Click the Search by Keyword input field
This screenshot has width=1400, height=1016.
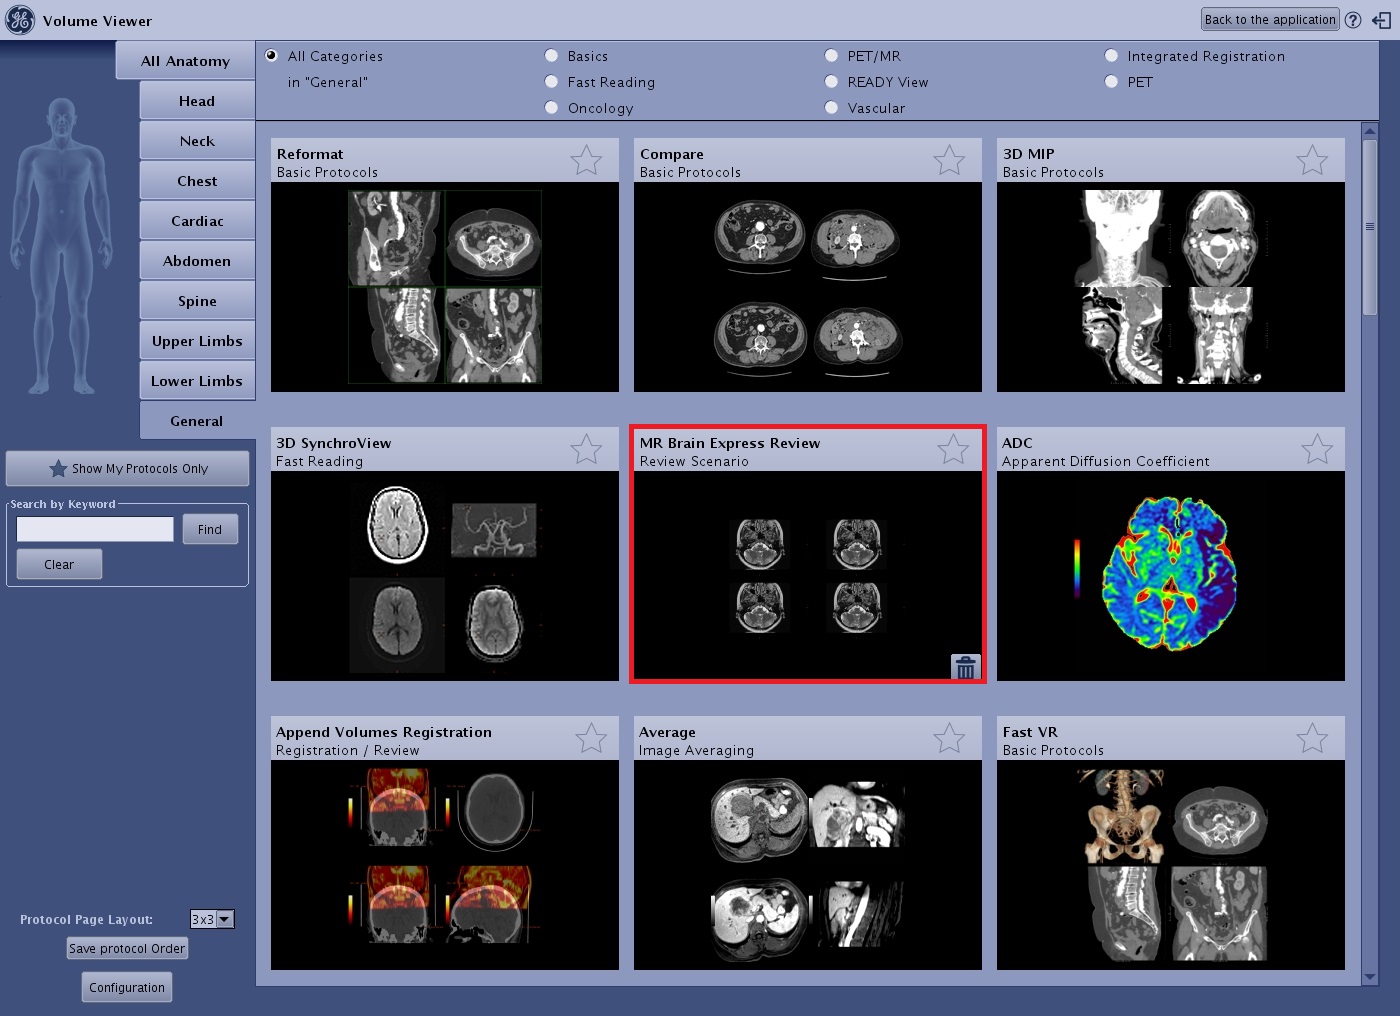pos(95,529)
